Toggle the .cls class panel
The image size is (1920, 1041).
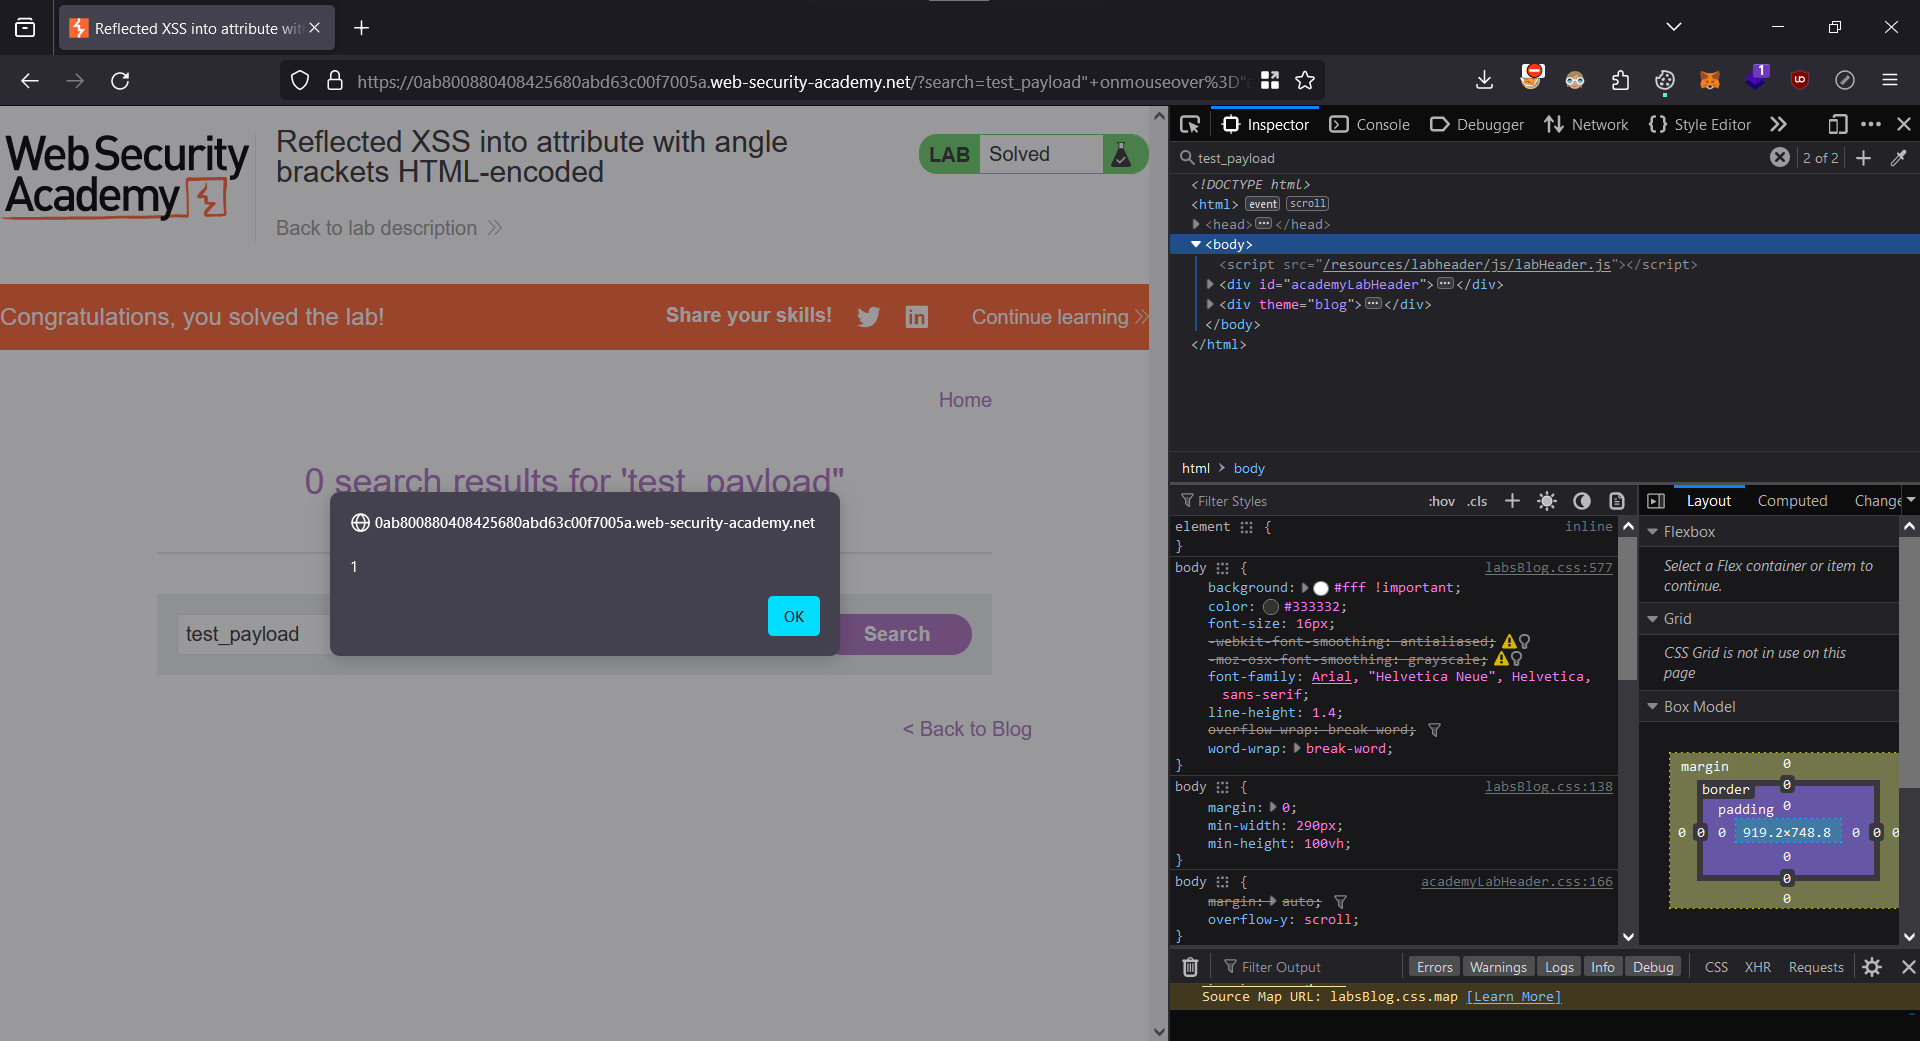(1477, 501)
